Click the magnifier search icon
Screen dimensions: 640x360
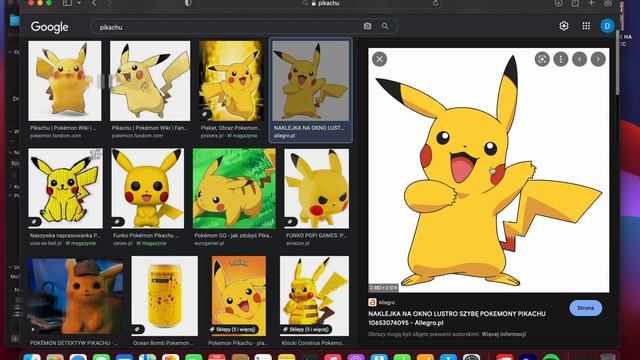(385, 26)
